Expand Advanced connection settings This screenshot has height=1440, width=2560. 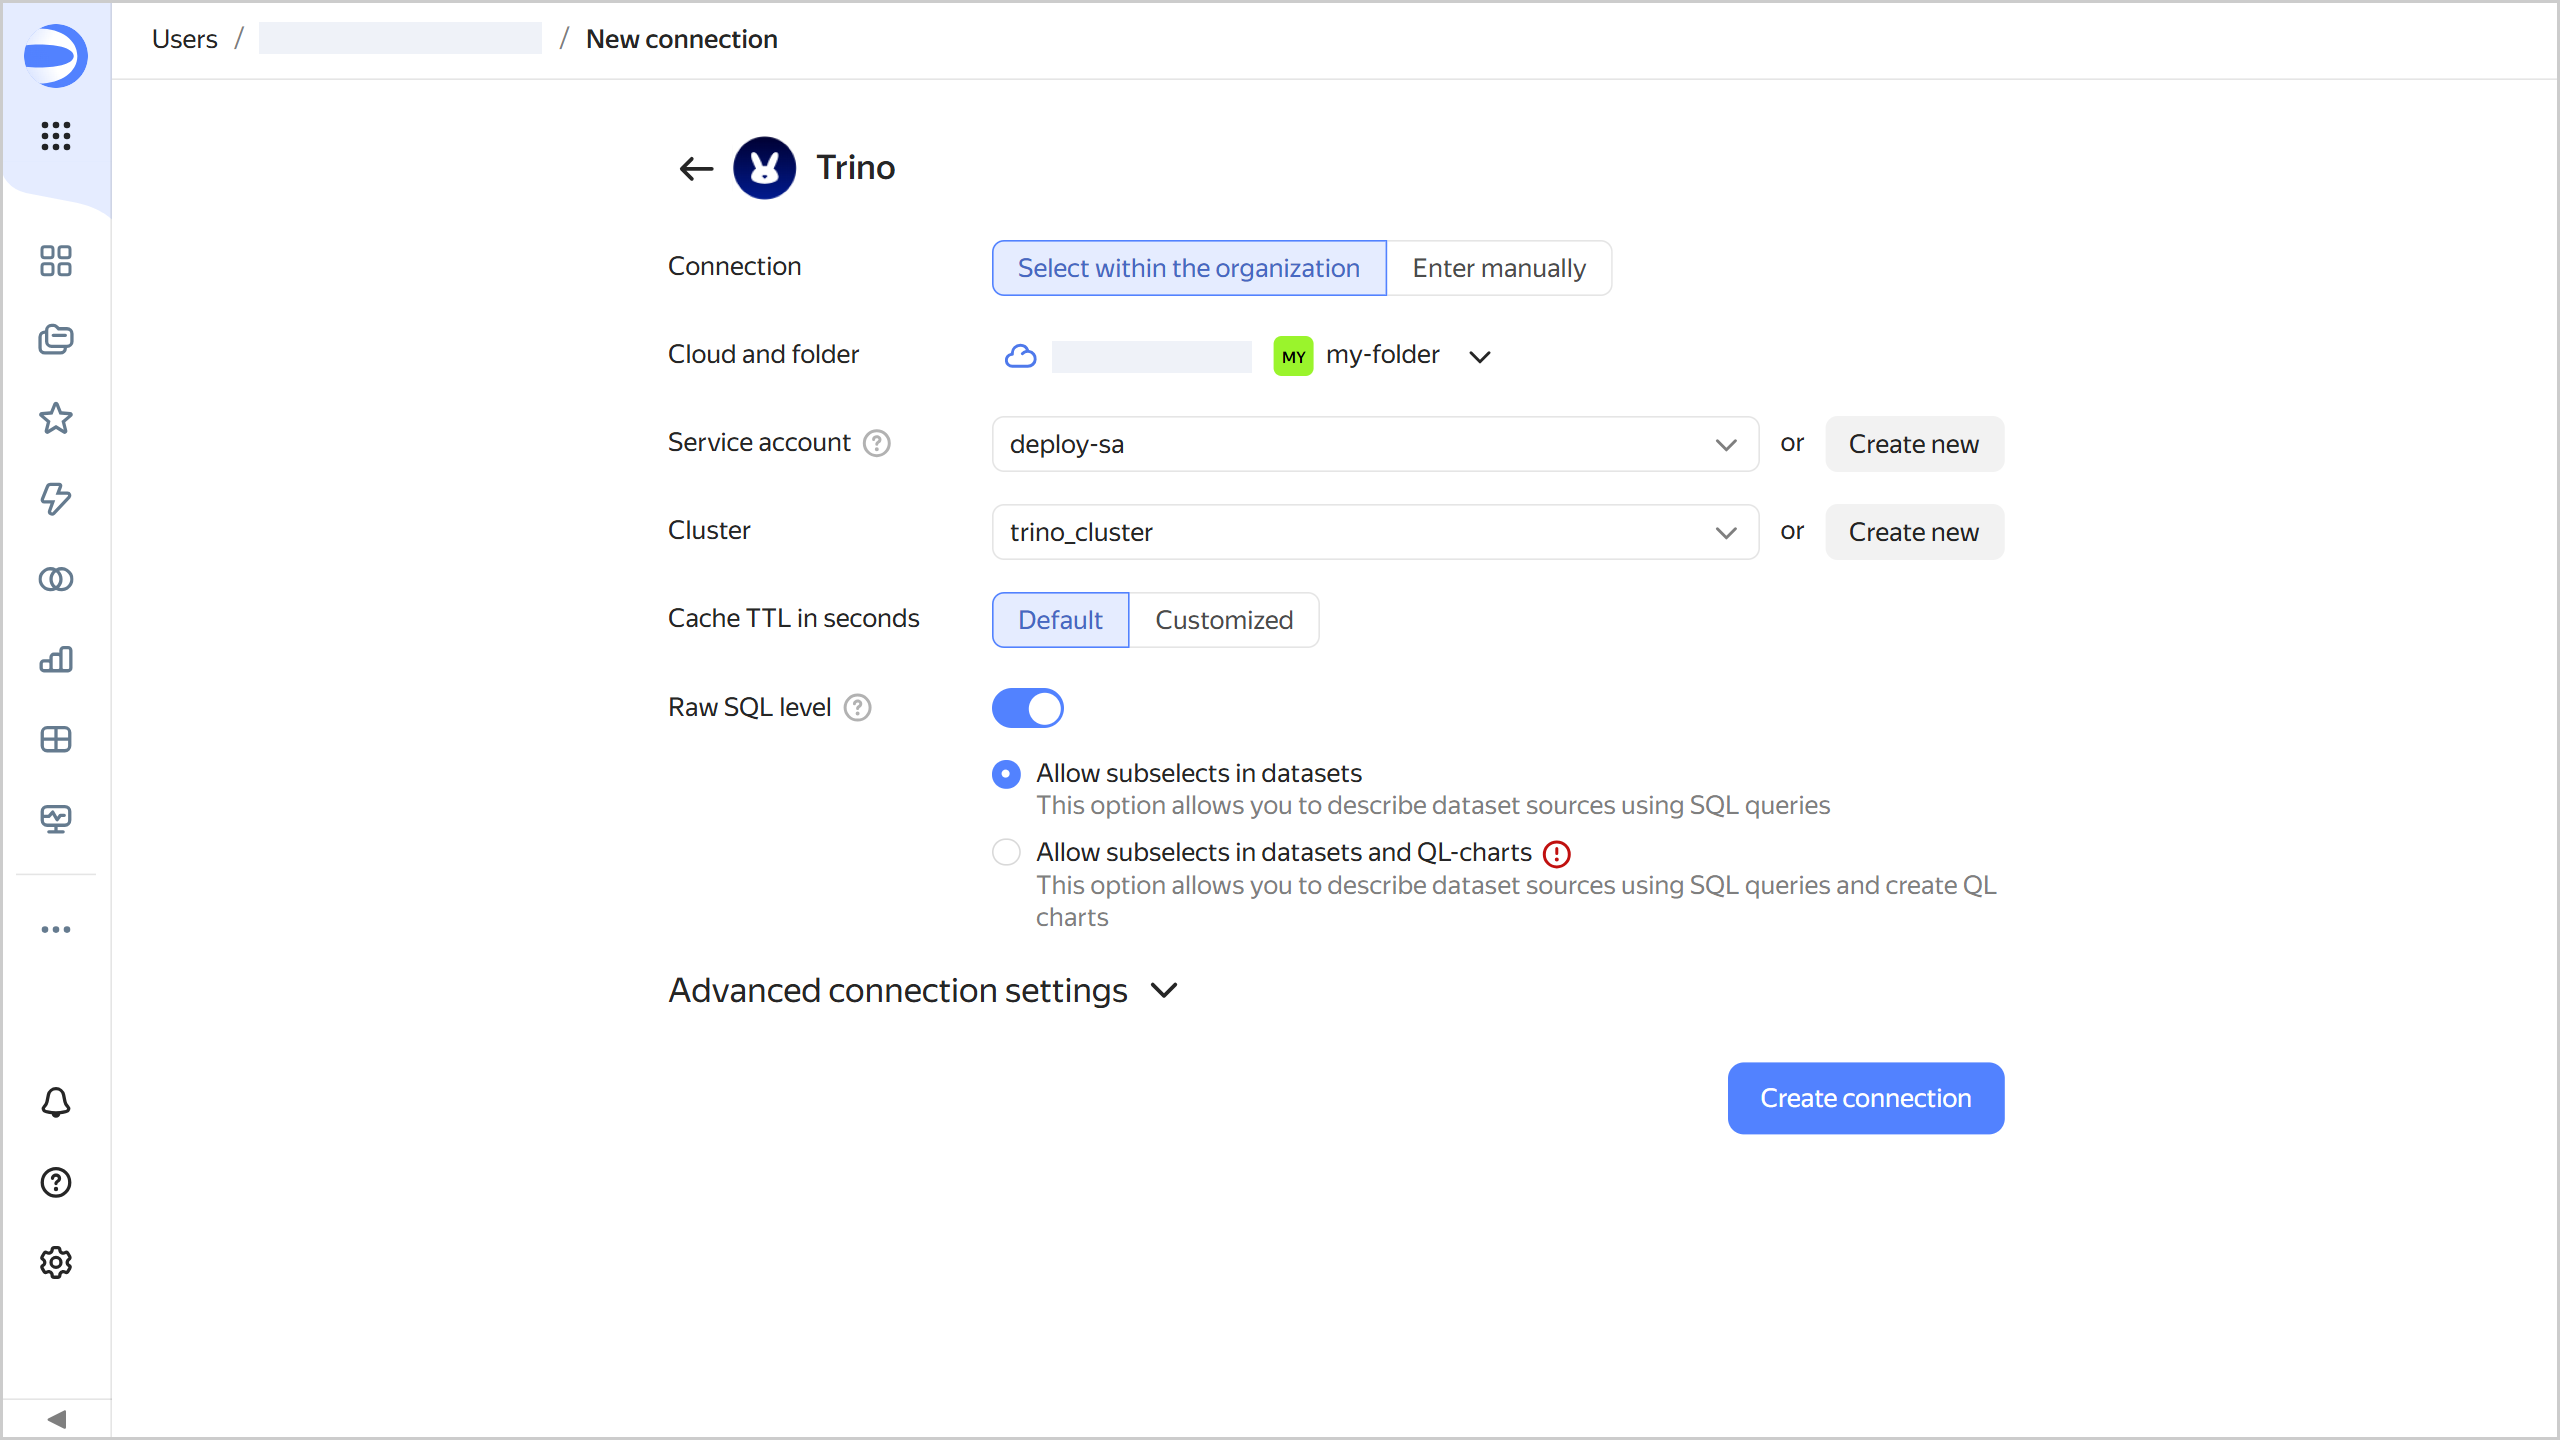(x=924, y=990)
